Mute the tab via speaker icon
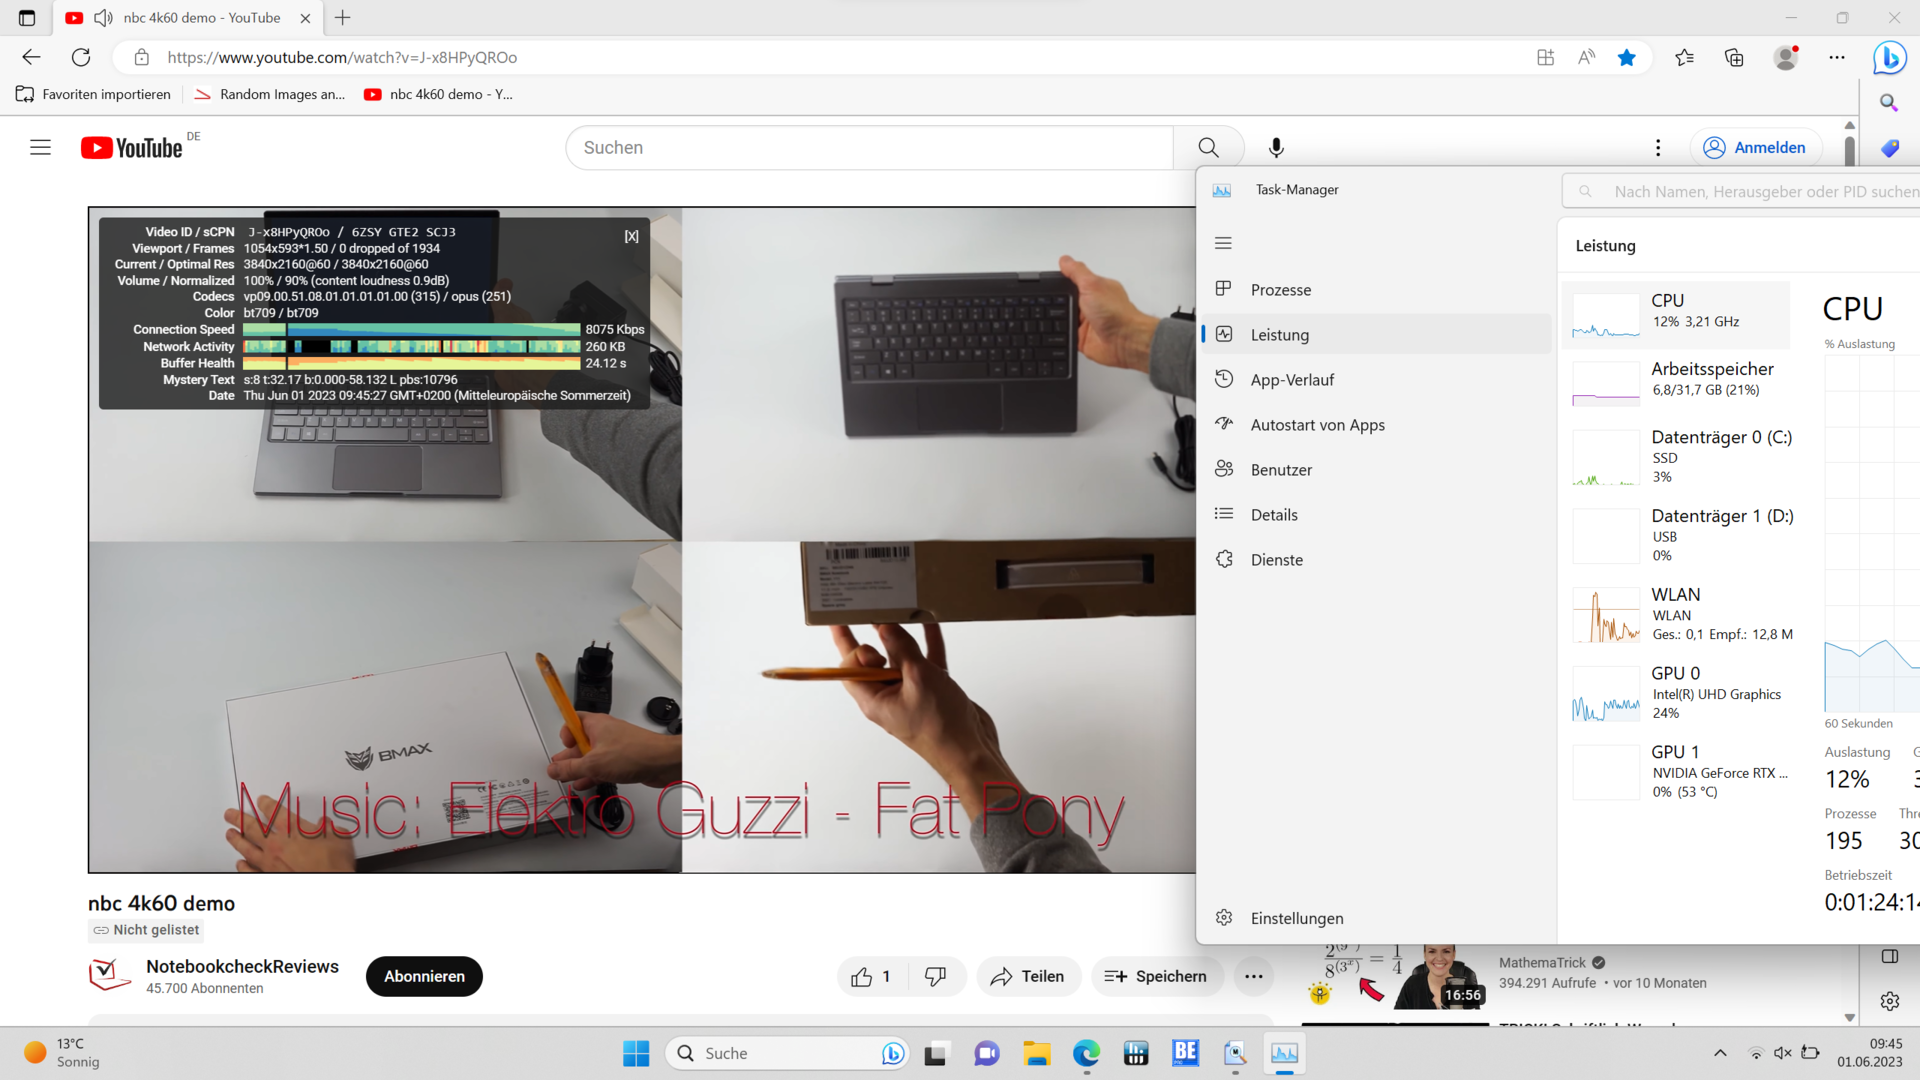Screen dimensions: 1920x1080 (x=103, y=18)
